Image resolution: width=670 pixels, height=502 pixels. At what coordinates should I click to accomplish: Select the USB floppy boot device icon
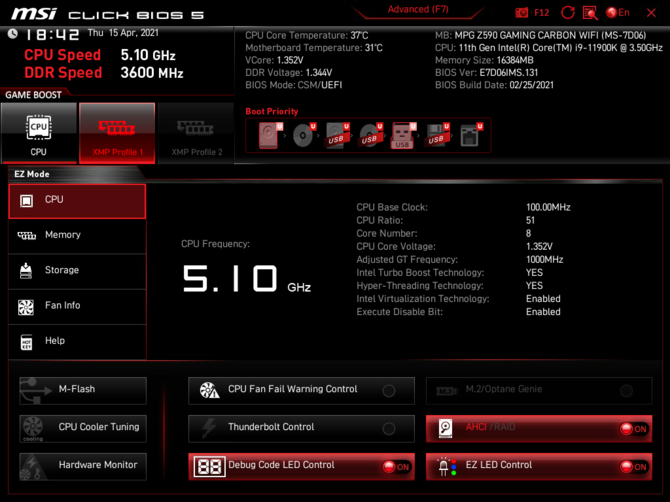pyautogui.click(x=437, y=135)
